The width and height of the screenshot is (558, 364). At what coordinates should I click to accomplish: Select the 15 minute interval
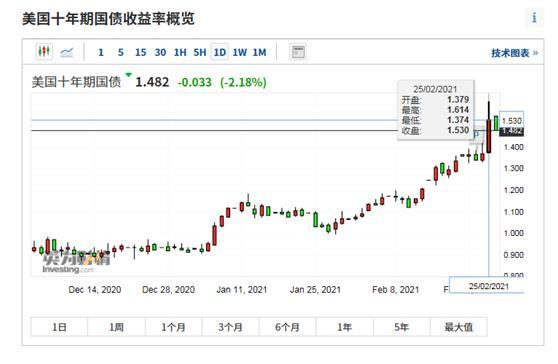141,53
